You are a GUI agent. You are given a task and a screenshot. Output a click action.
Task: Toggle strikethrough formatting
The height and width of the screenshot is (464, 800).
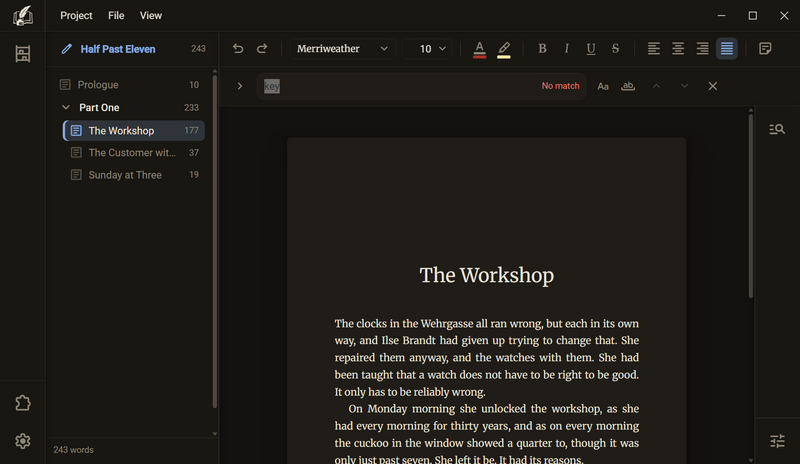coord(615,48)
